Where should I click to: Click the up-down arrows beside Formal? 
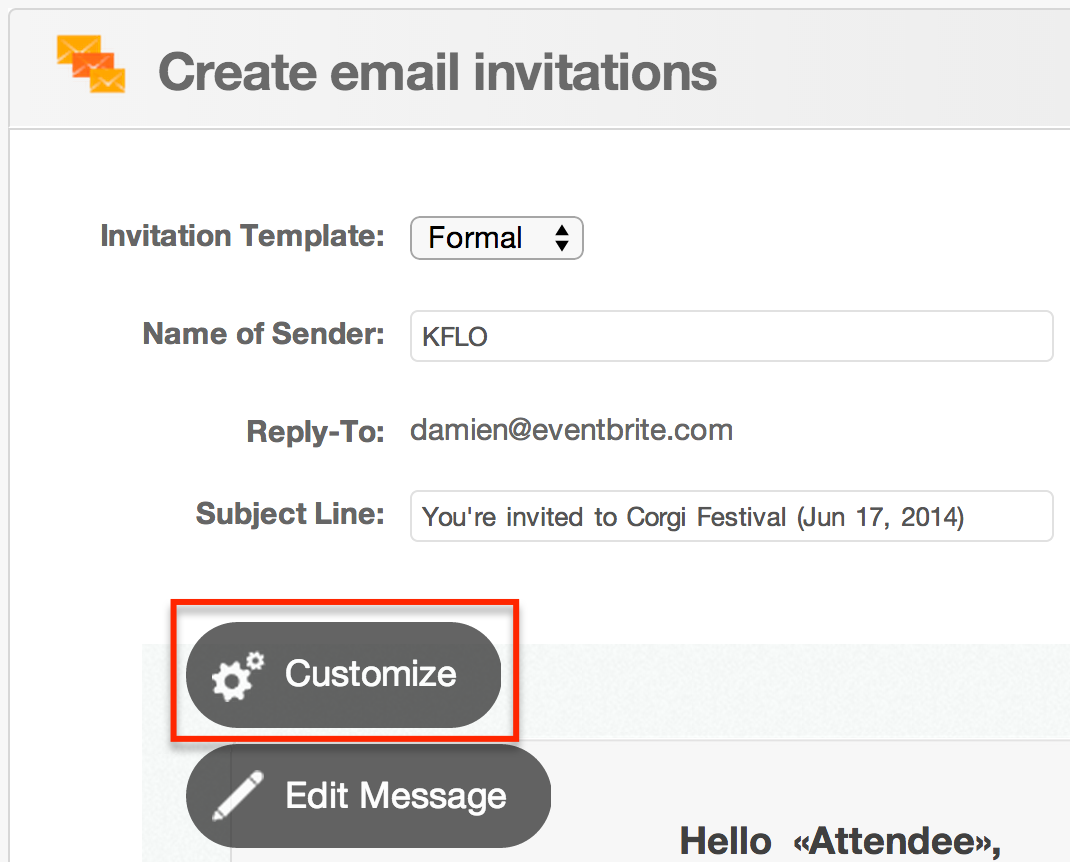click(x=562, y=238)
